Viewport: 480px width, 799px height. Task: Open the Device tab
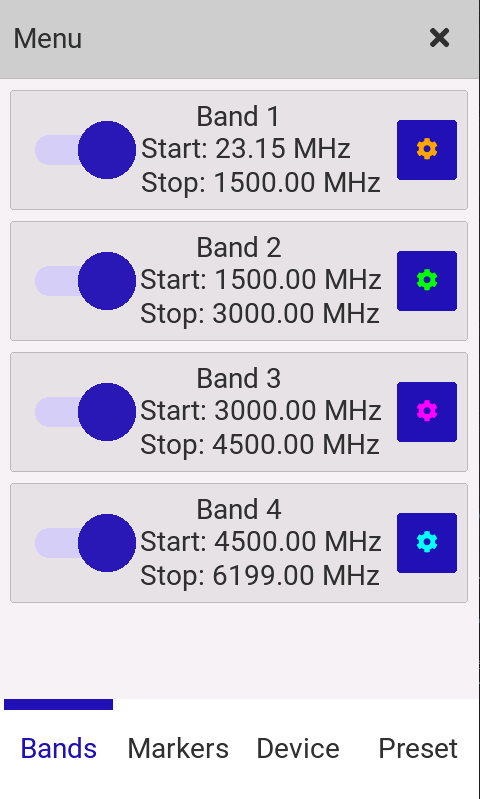pos(298,748)
